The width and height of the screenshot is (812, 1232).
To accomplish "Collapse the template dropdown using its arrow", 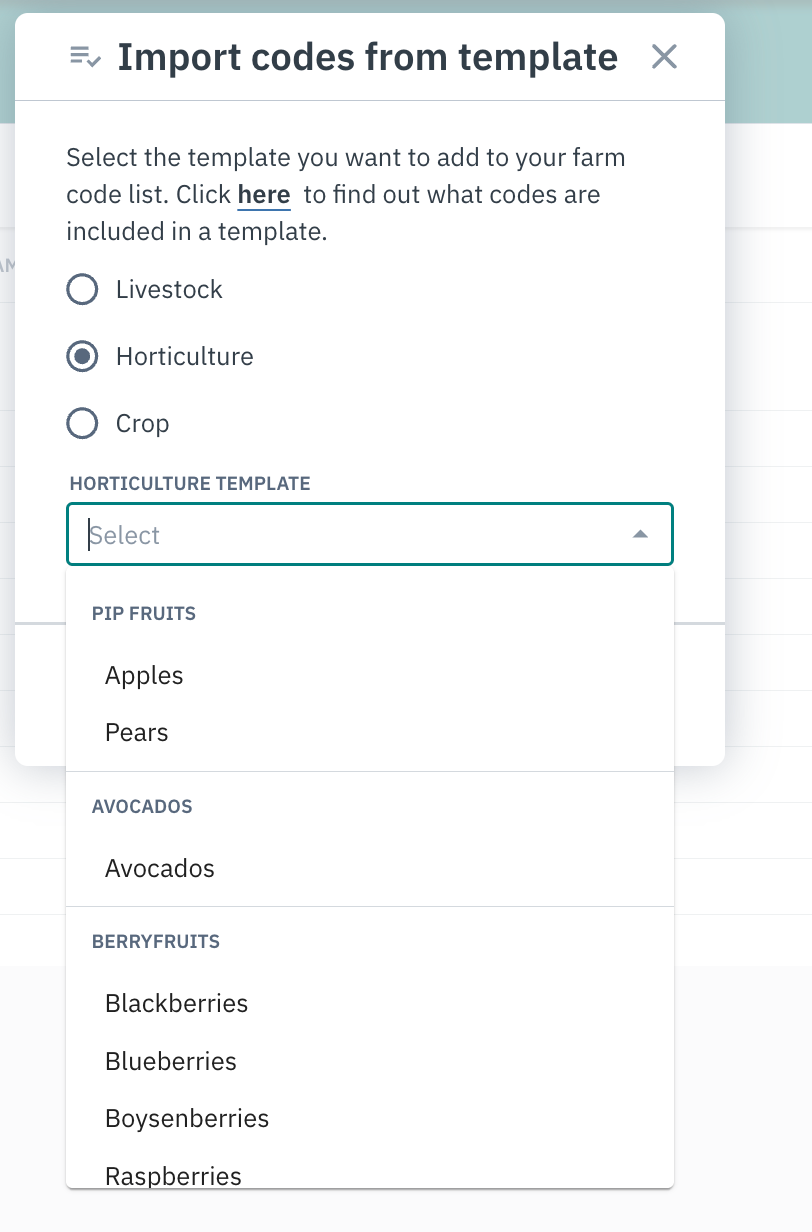I will pos(640,535).
